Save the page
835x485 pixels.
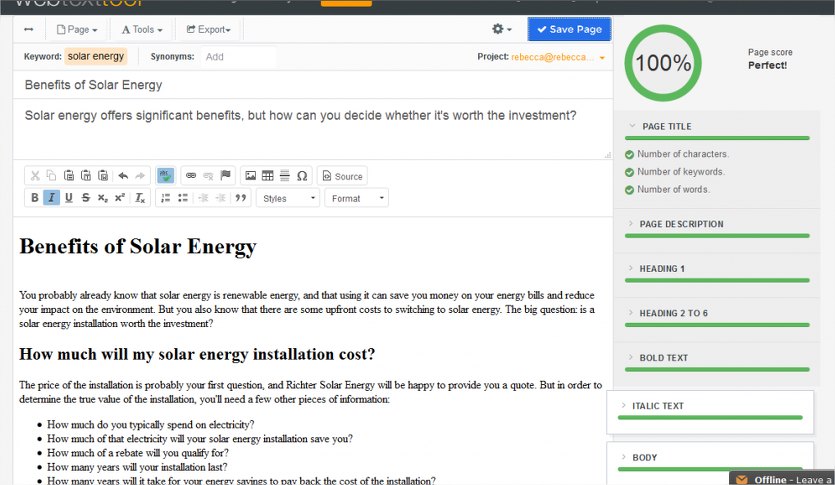(569, 29)
